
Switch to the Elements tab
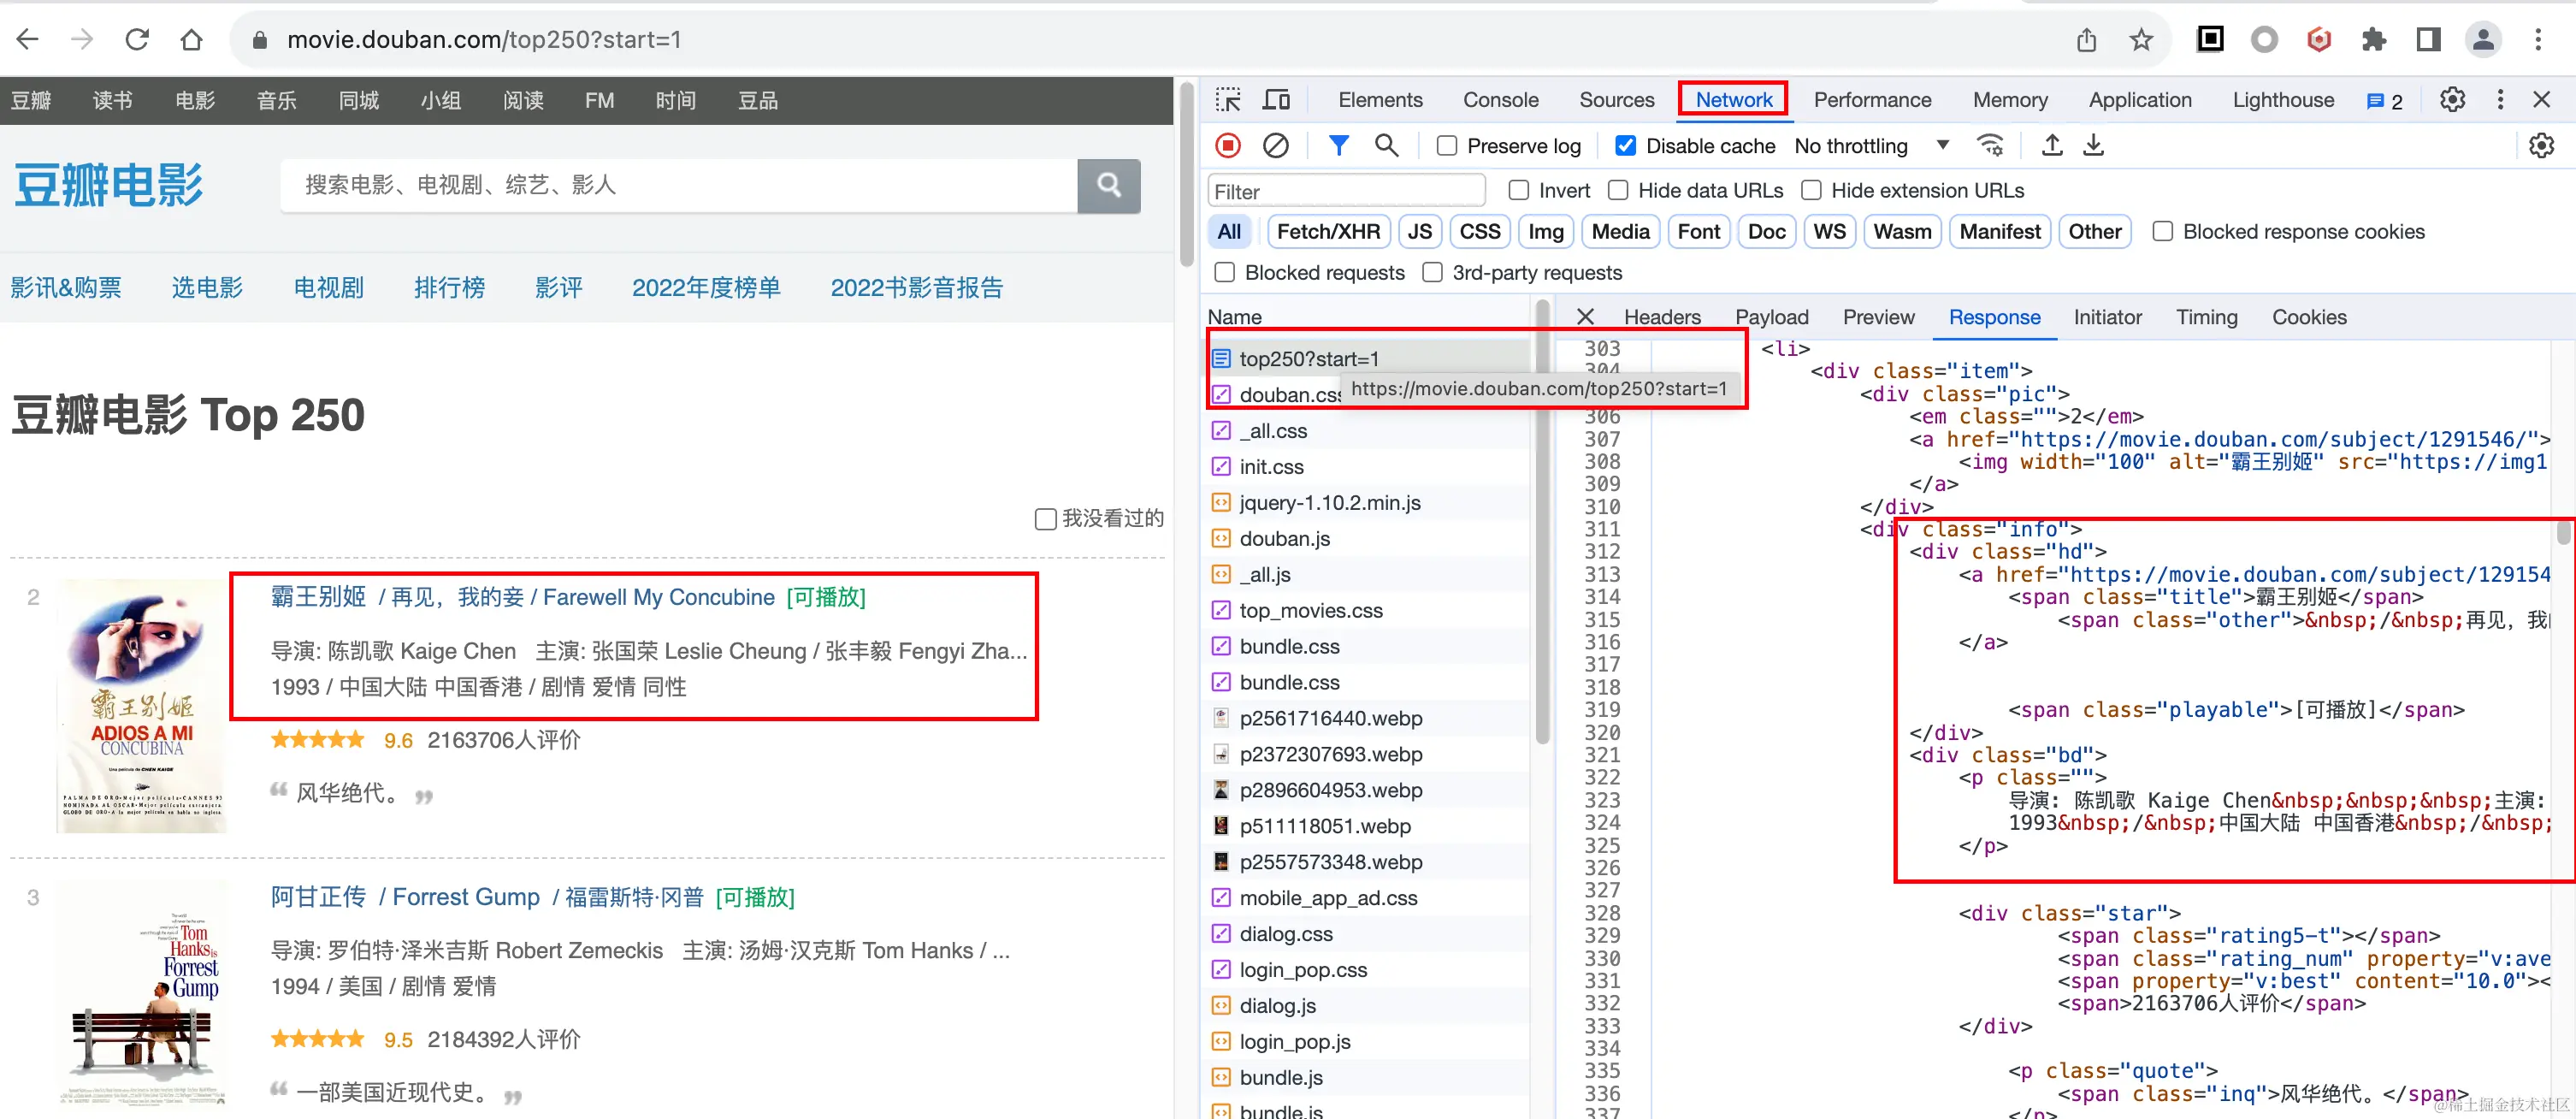(x=1380, y=100)
